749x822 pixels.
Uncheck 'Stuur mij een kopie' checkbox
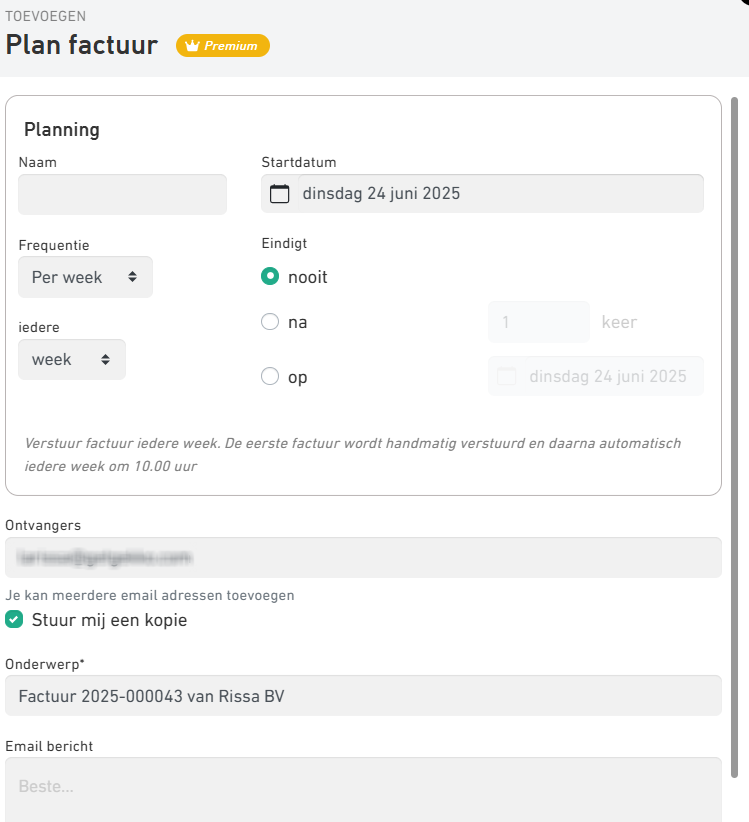point(15,620)
